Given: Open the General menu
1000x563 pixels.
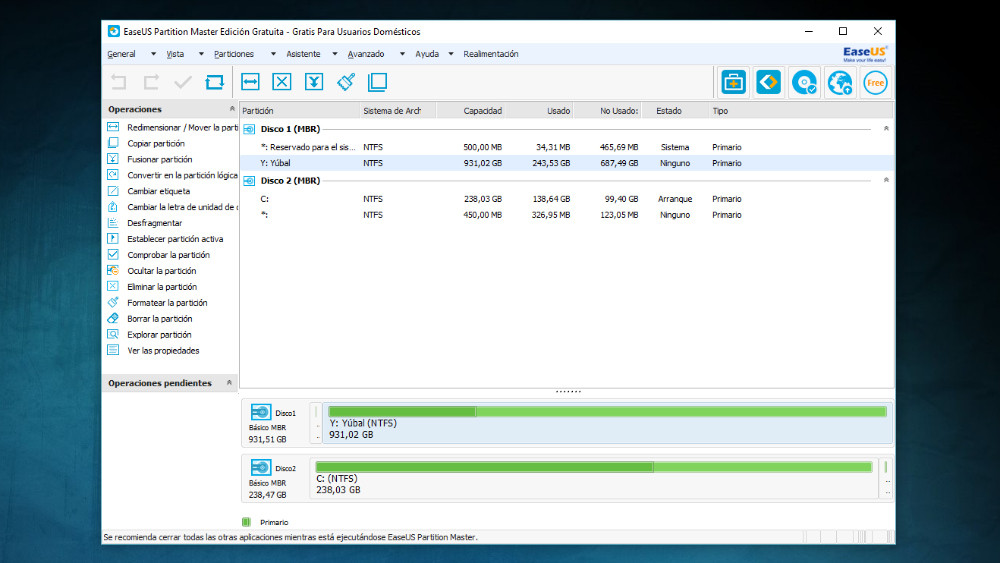Looking at the screenshot, I should pyautogui.click(x=121, y=54).
